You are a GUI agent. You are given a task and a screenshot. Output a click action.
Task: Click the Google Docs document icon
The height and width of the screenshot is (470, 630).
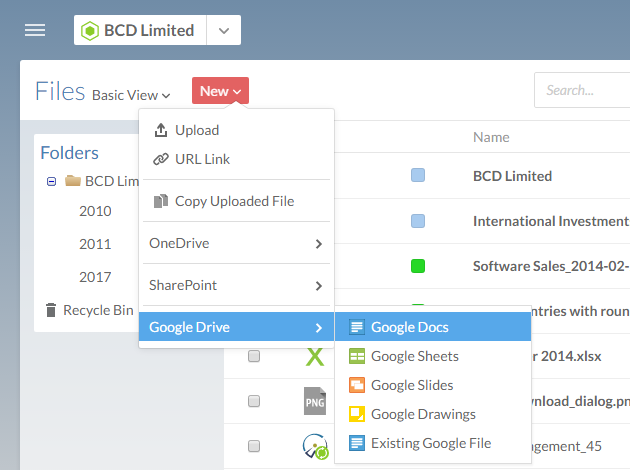pos(356,327)
